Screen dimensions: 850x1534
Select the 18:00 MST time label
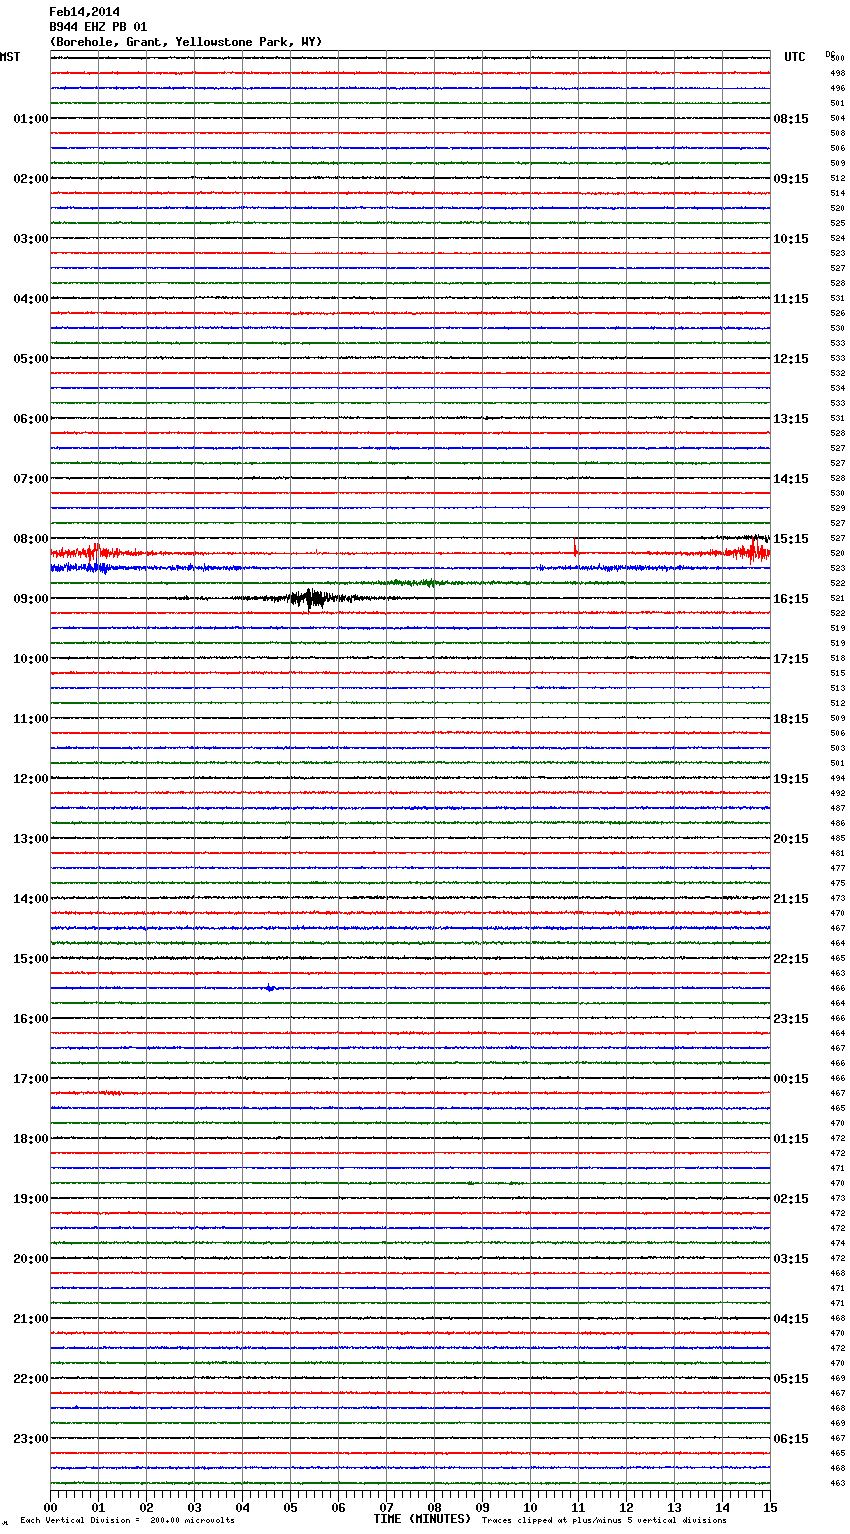point(31,1139)
